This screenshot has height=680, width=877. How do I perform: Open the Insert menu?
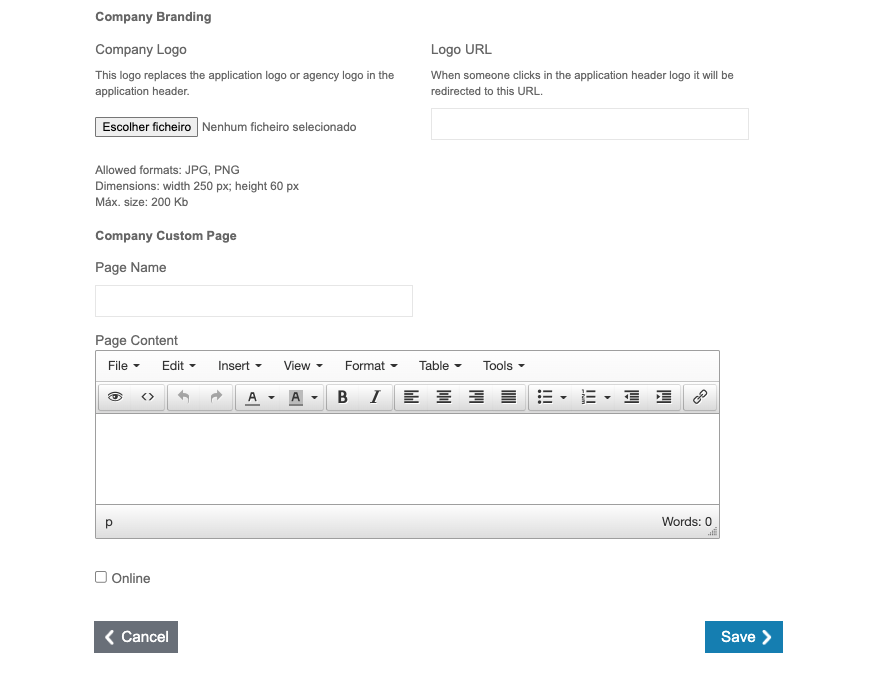pyautogui.click(x=239, y=366)
